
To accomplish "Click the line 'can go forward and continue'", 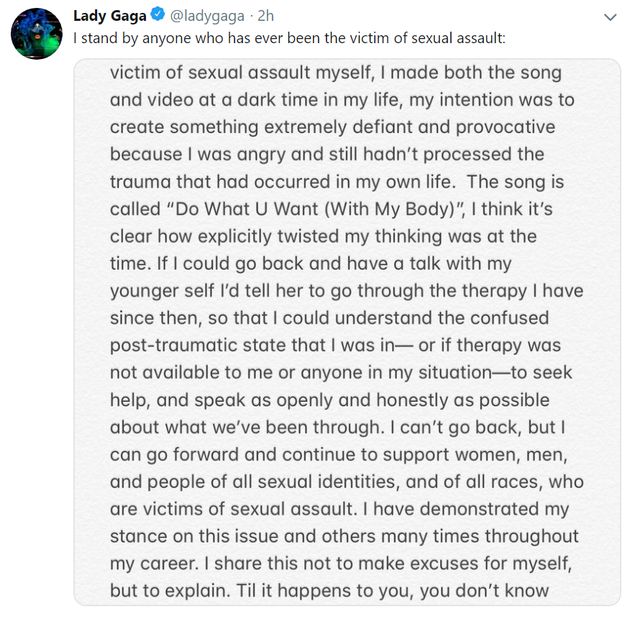I will coord(339,455).
